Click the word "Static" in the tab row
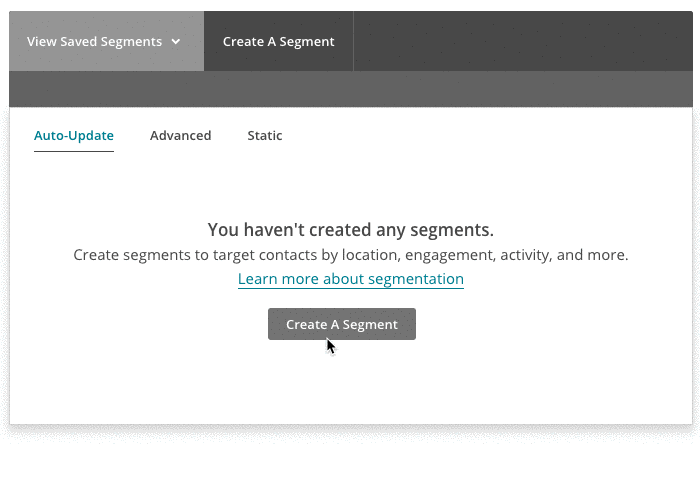 (x=265, y=136)
